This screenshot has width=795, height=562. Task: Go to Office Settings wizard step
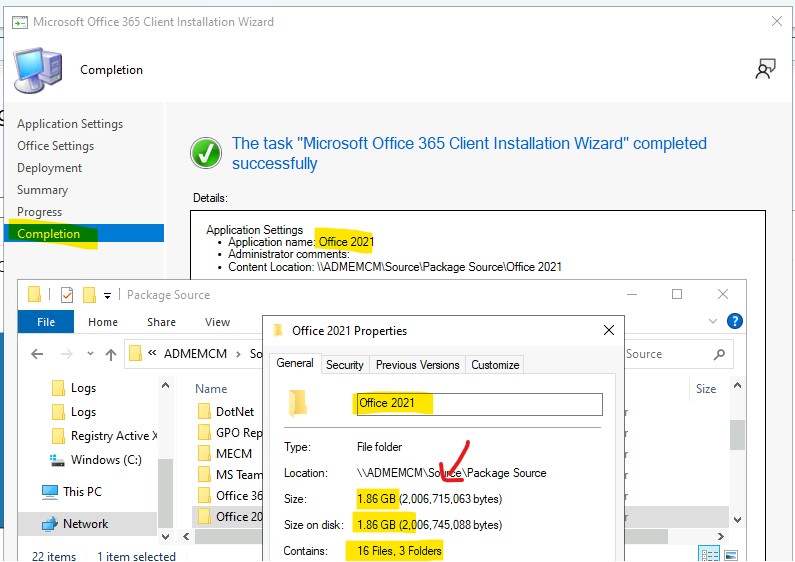click(55, 146)
